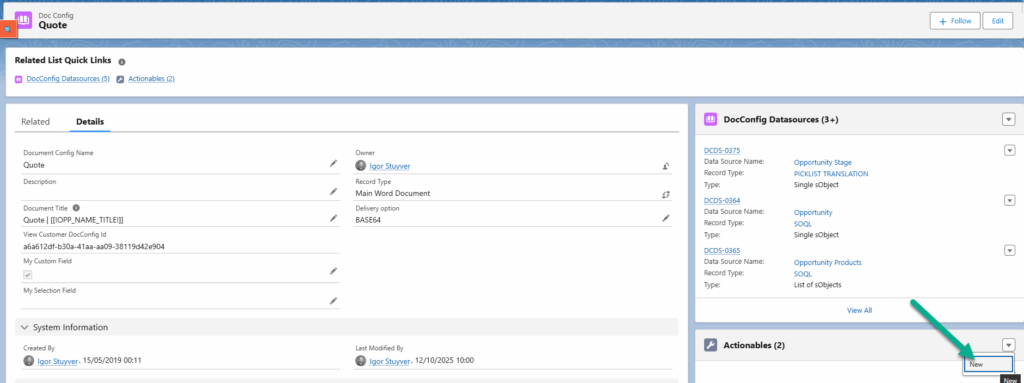Viewport: 1024px width, 383px height.
Task: Open the DocConfig Datasources (5) quick link
Action: [68, 79]
